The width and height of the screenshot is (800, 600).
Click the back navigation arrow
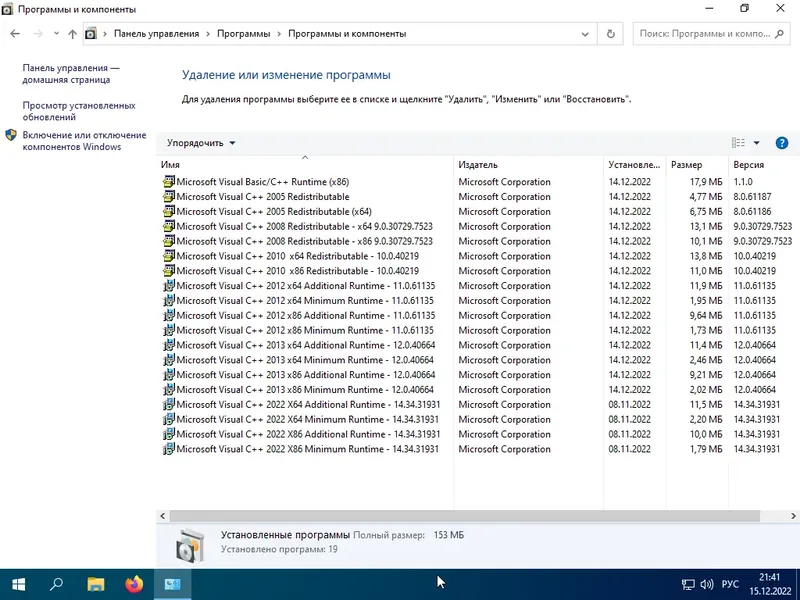(16, 33)
